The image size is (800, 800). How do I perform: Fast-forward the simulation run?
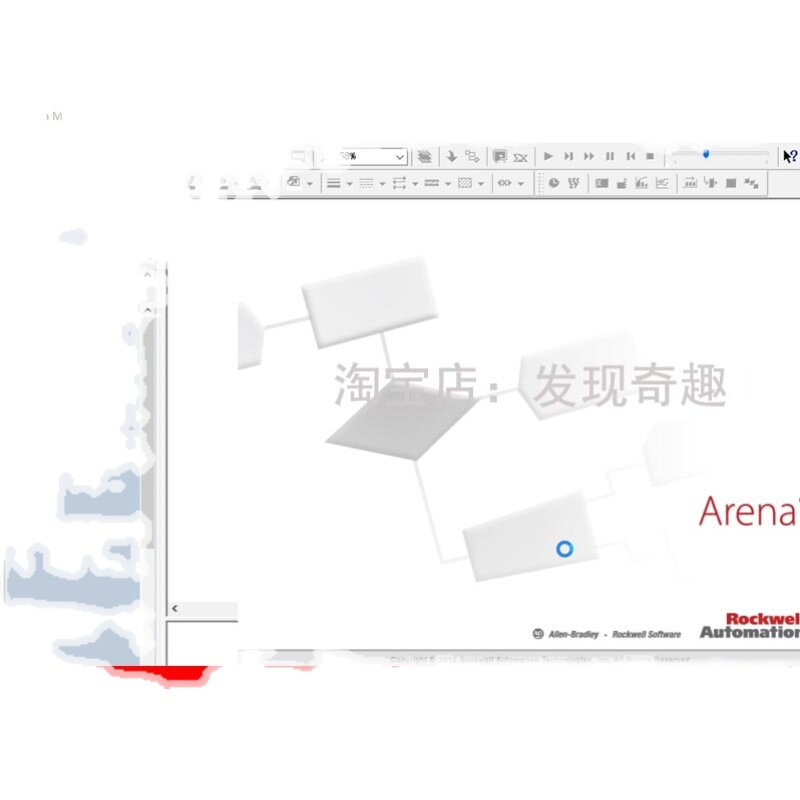tap(589, 156)
